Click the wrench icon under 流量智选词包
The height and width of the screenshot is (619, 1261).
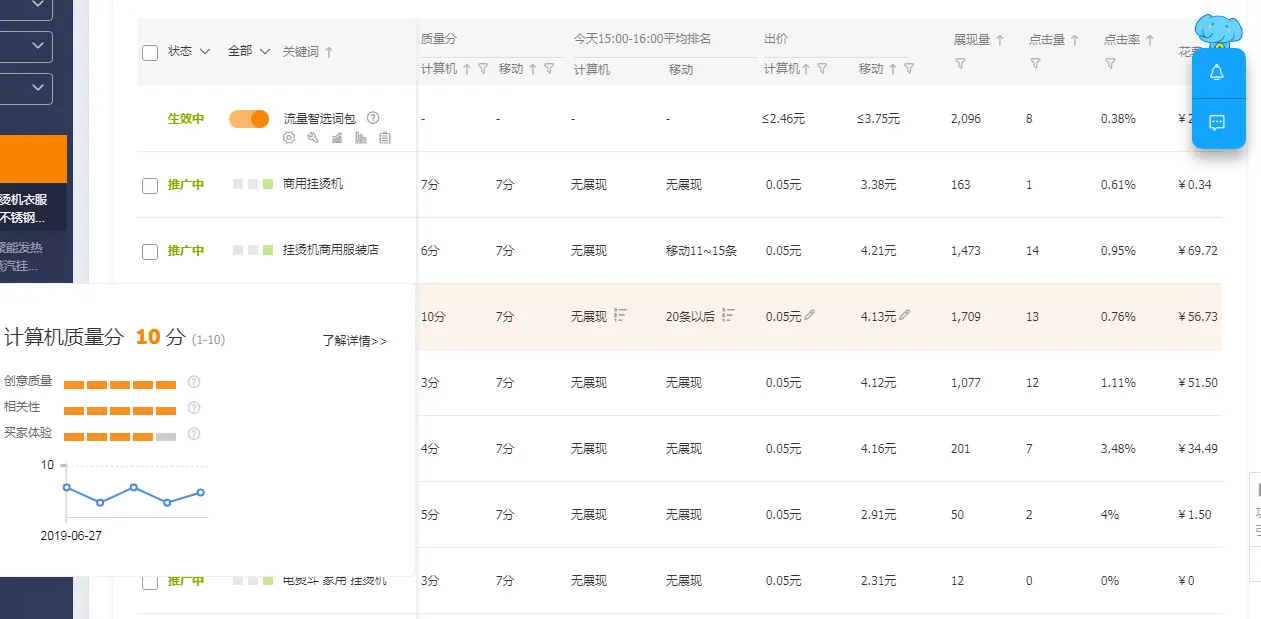[x=313, y=138]
